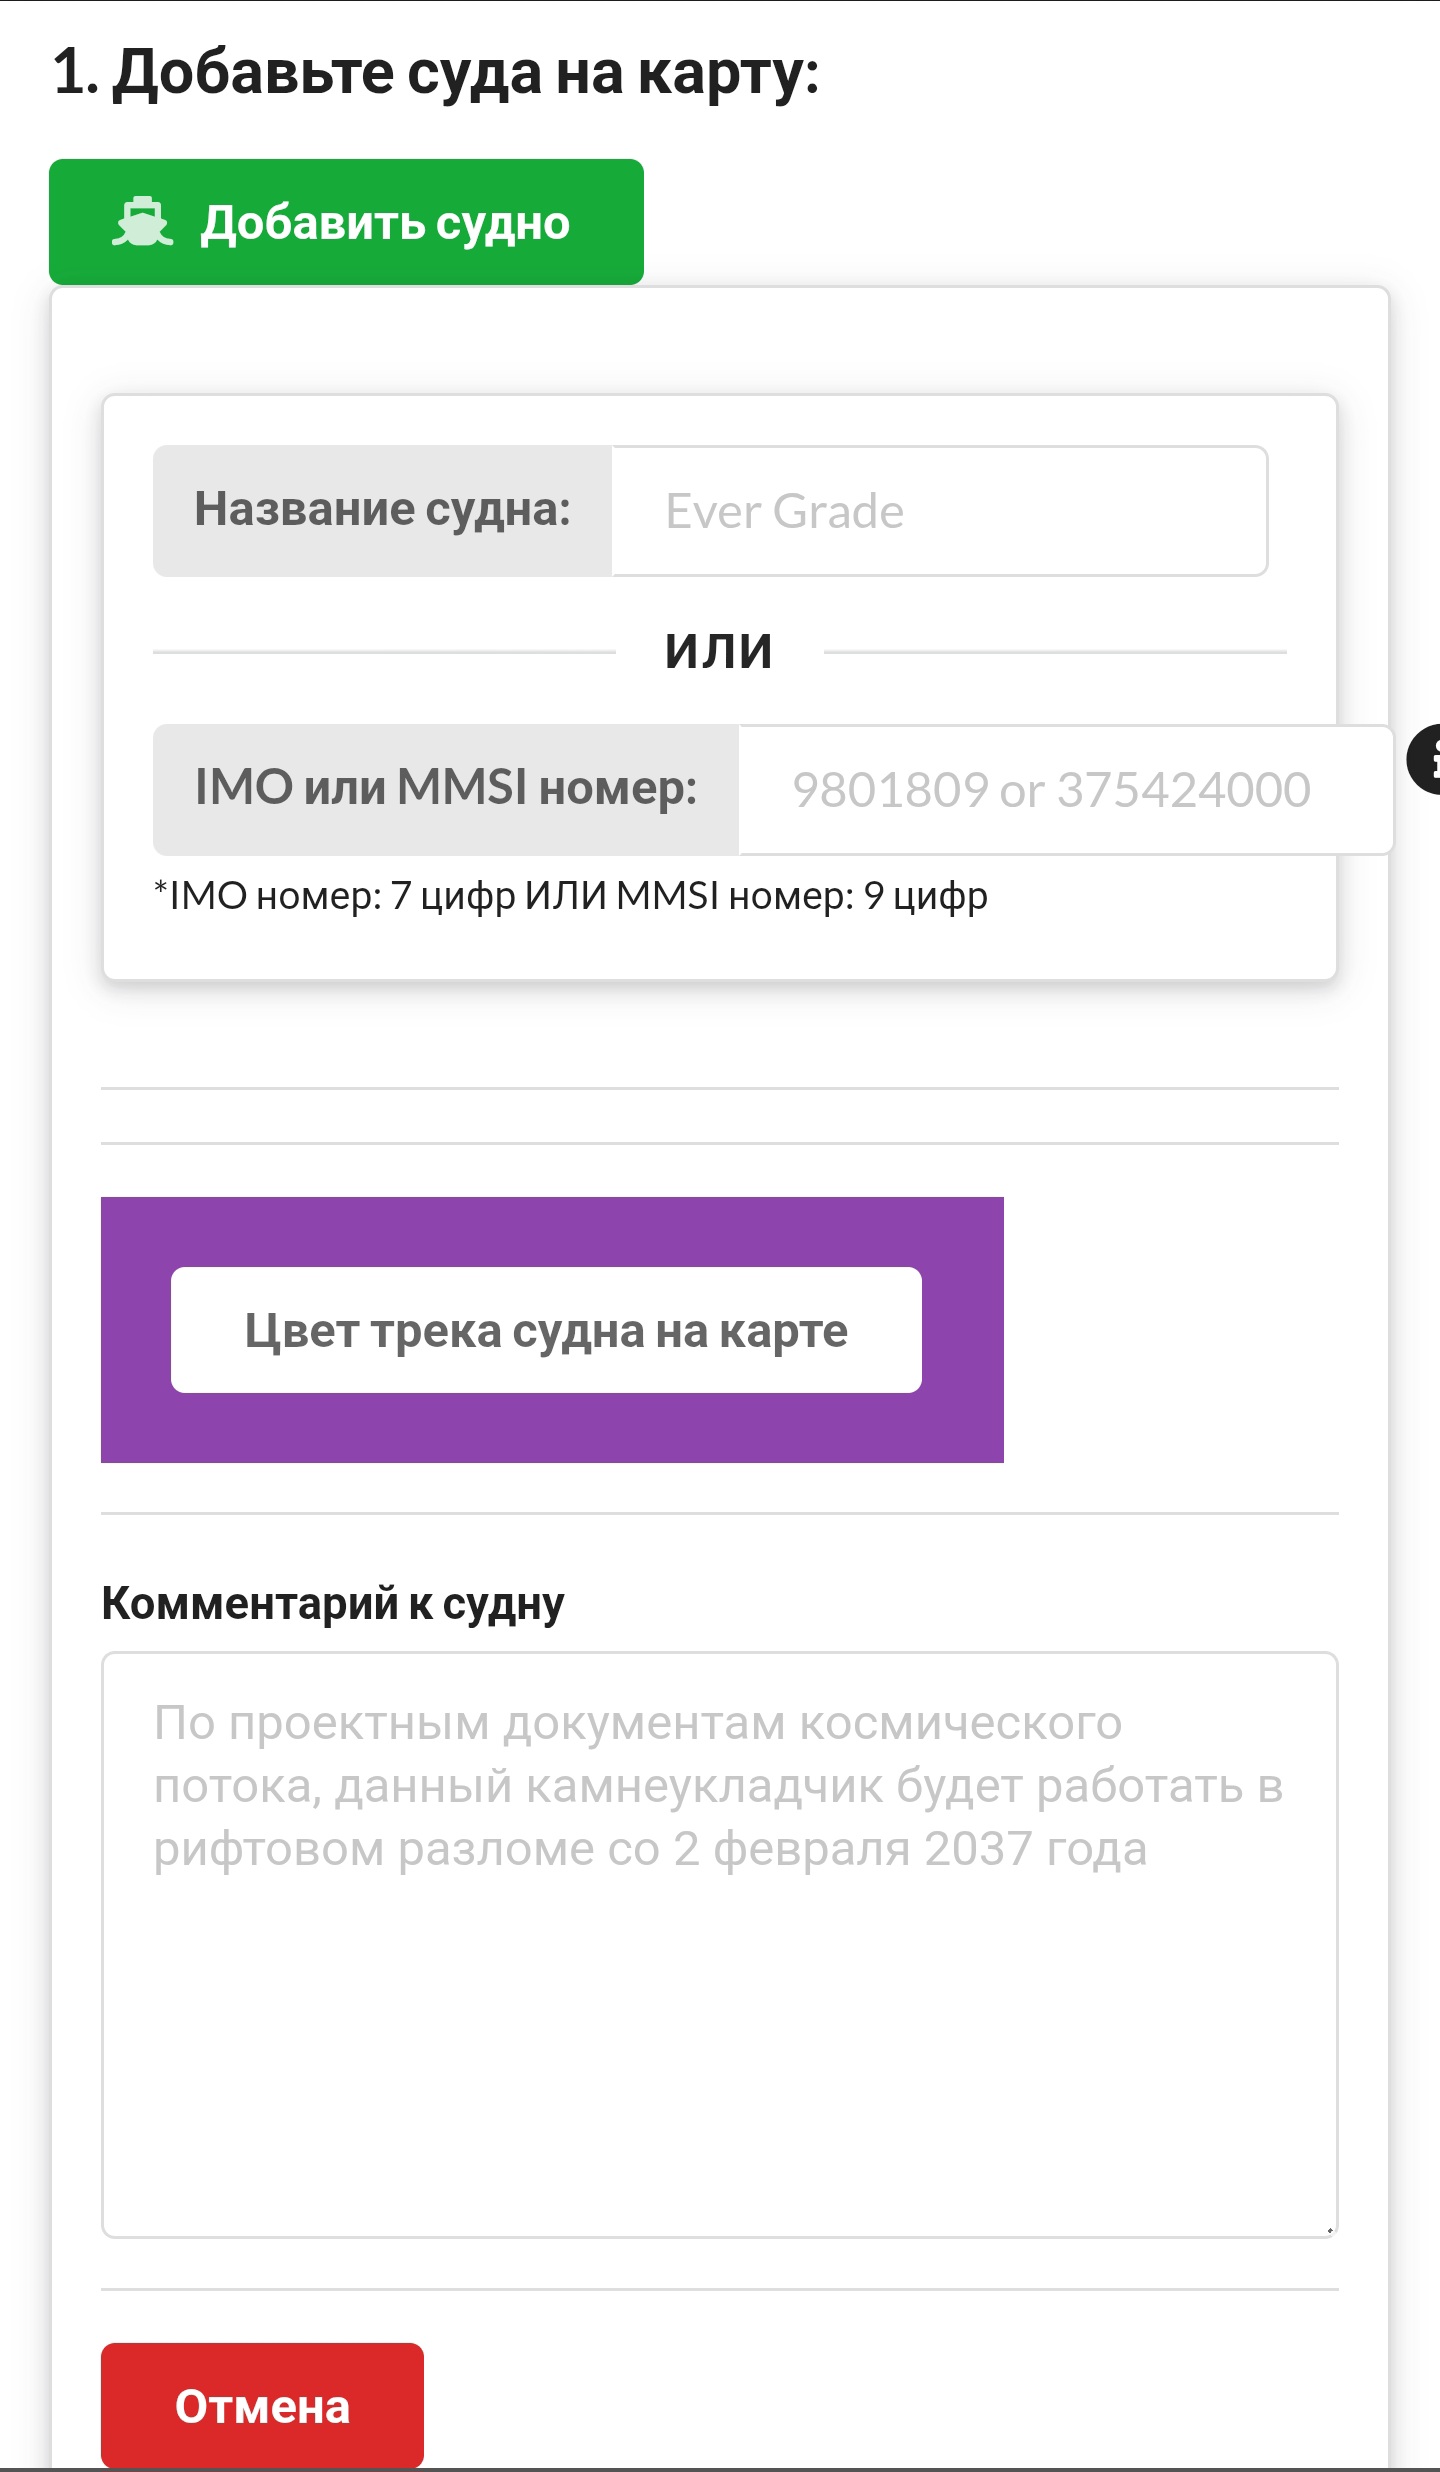This screenshot has width=1440, height=2472.
Task: Click the black info icon at right edge
Action: click(x=1425, y=759)
